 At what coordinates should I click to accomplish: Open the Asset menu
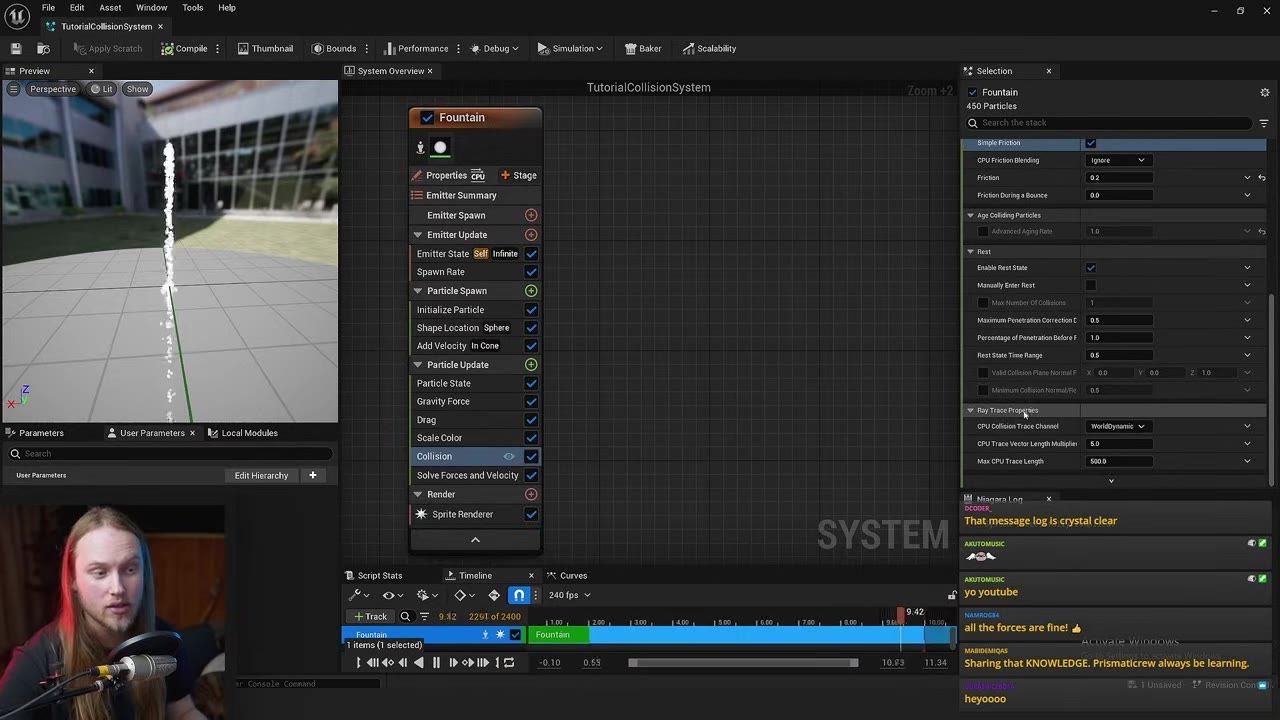coord(110,8)
